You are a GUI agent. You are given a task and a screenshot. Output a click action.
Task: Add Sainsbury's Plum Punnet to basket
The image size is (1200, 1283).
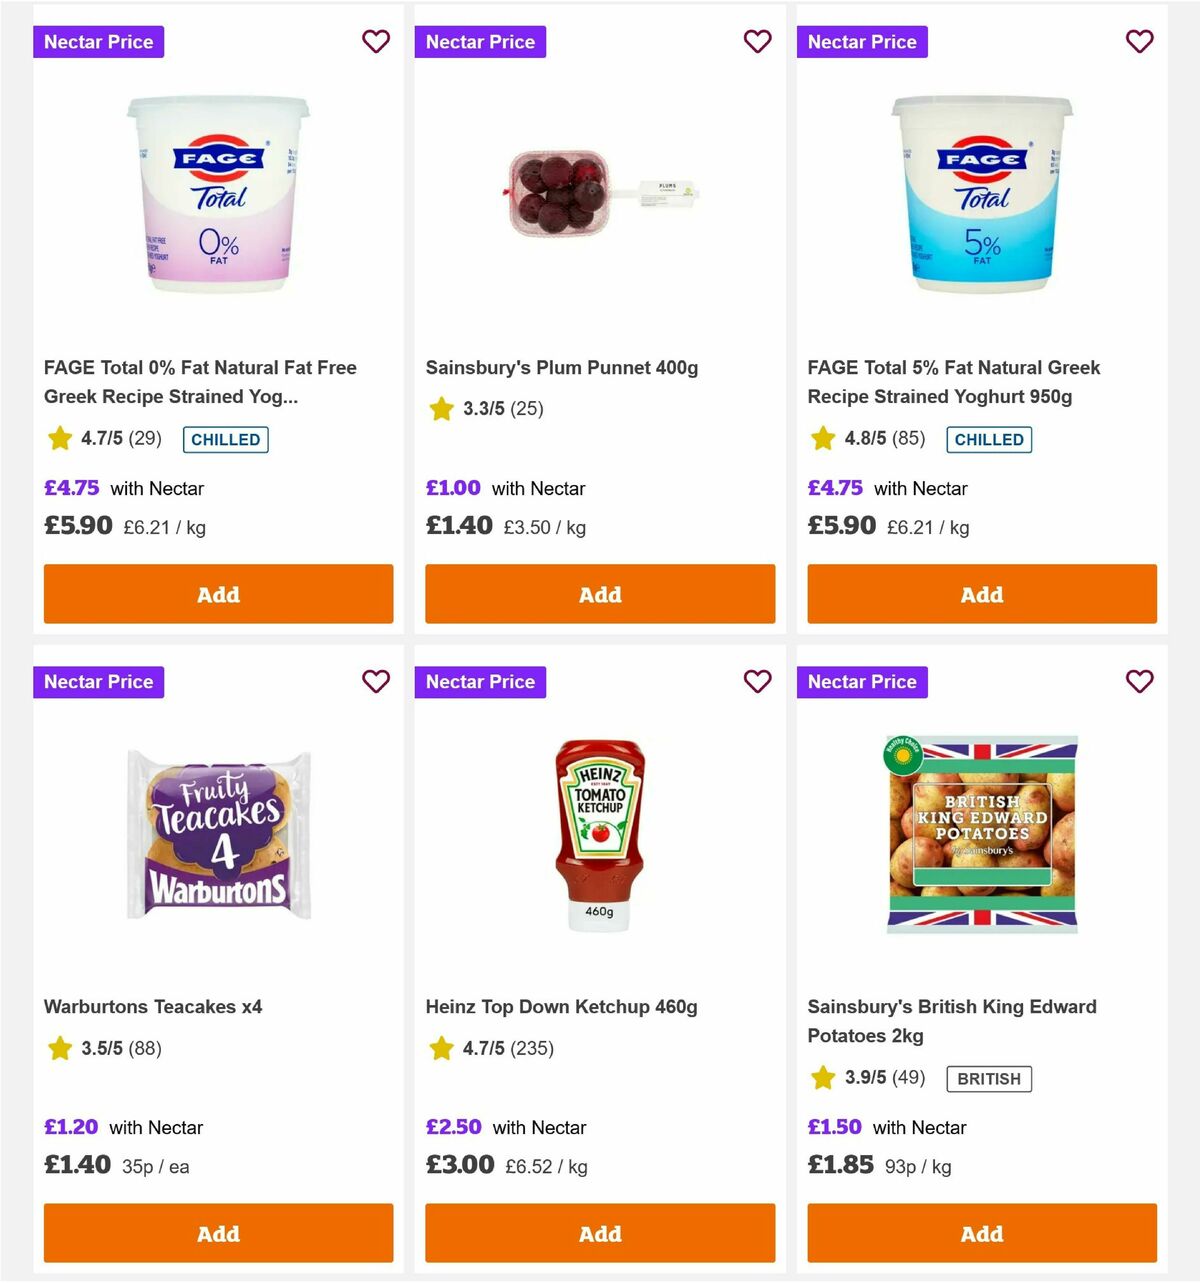point(600,594)
